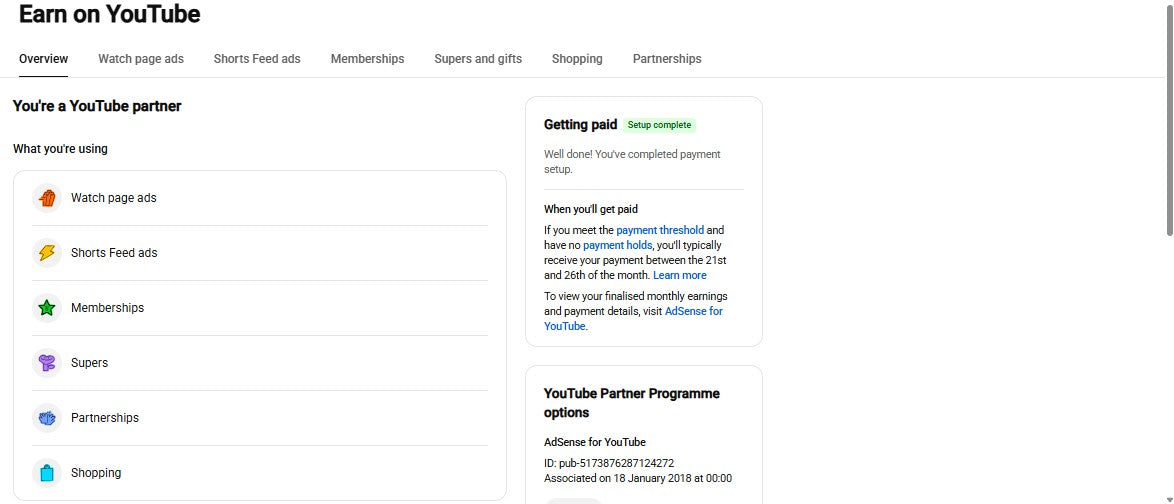Select Shopping list row text
The image size is (1174, 504).
(x=96, y=473)
